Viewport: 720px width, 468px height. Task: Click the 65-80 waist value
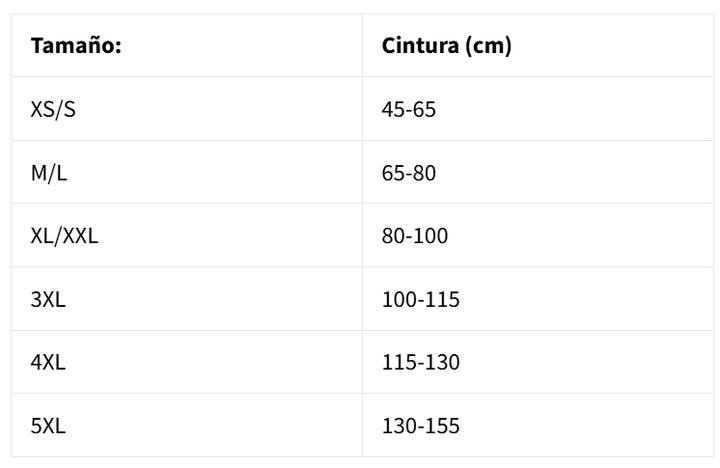pos(409,173)
